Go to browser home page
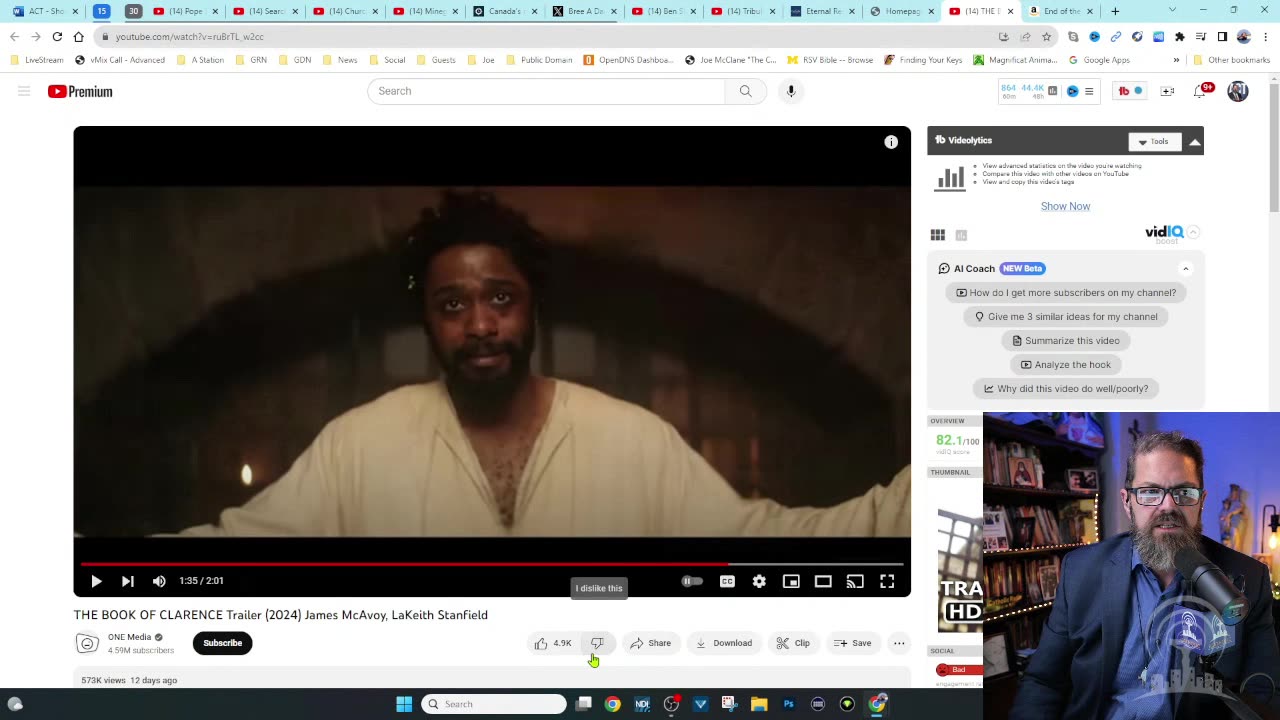Screen dimensions: 1280x720 (79, 37)
